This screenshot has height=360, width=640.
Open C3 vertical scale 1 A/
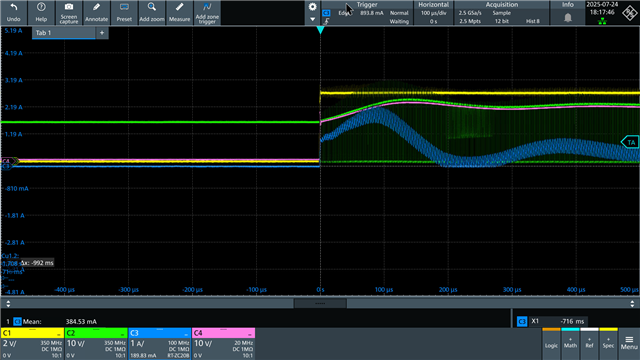(137, 344)
